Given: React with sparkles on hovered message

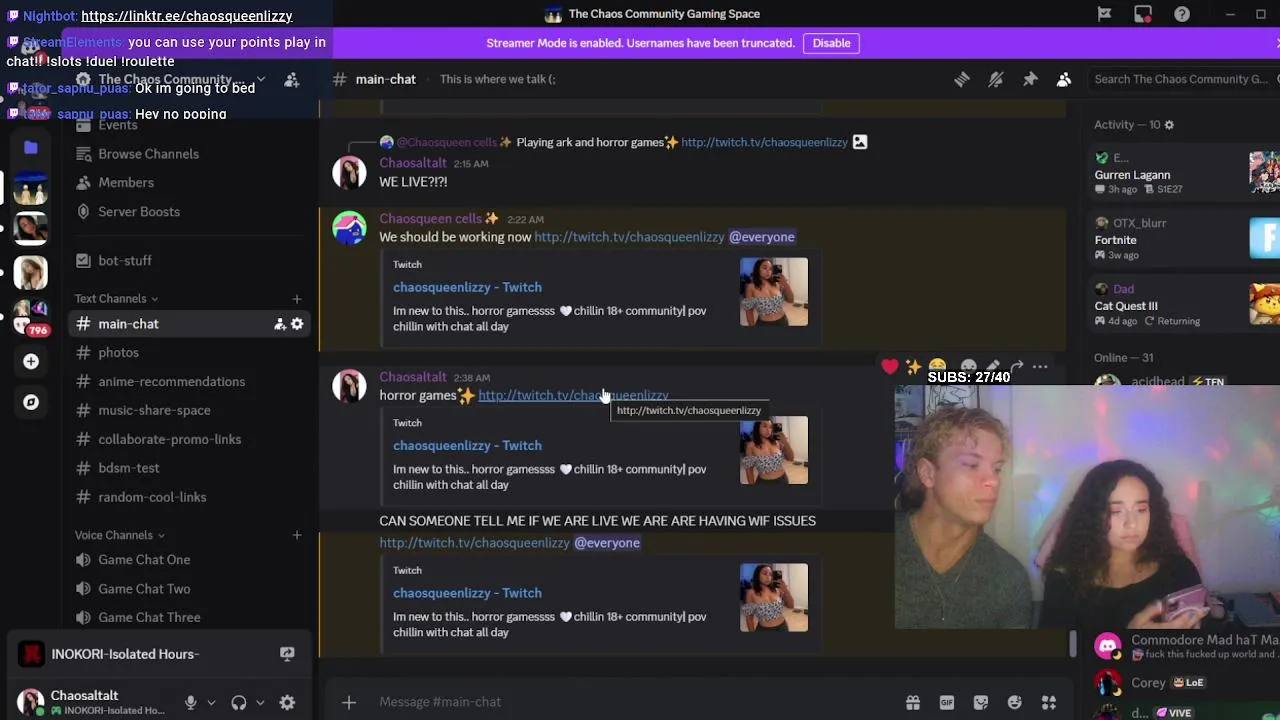Looking at the screenshot, I should click(x=914, y=367).
